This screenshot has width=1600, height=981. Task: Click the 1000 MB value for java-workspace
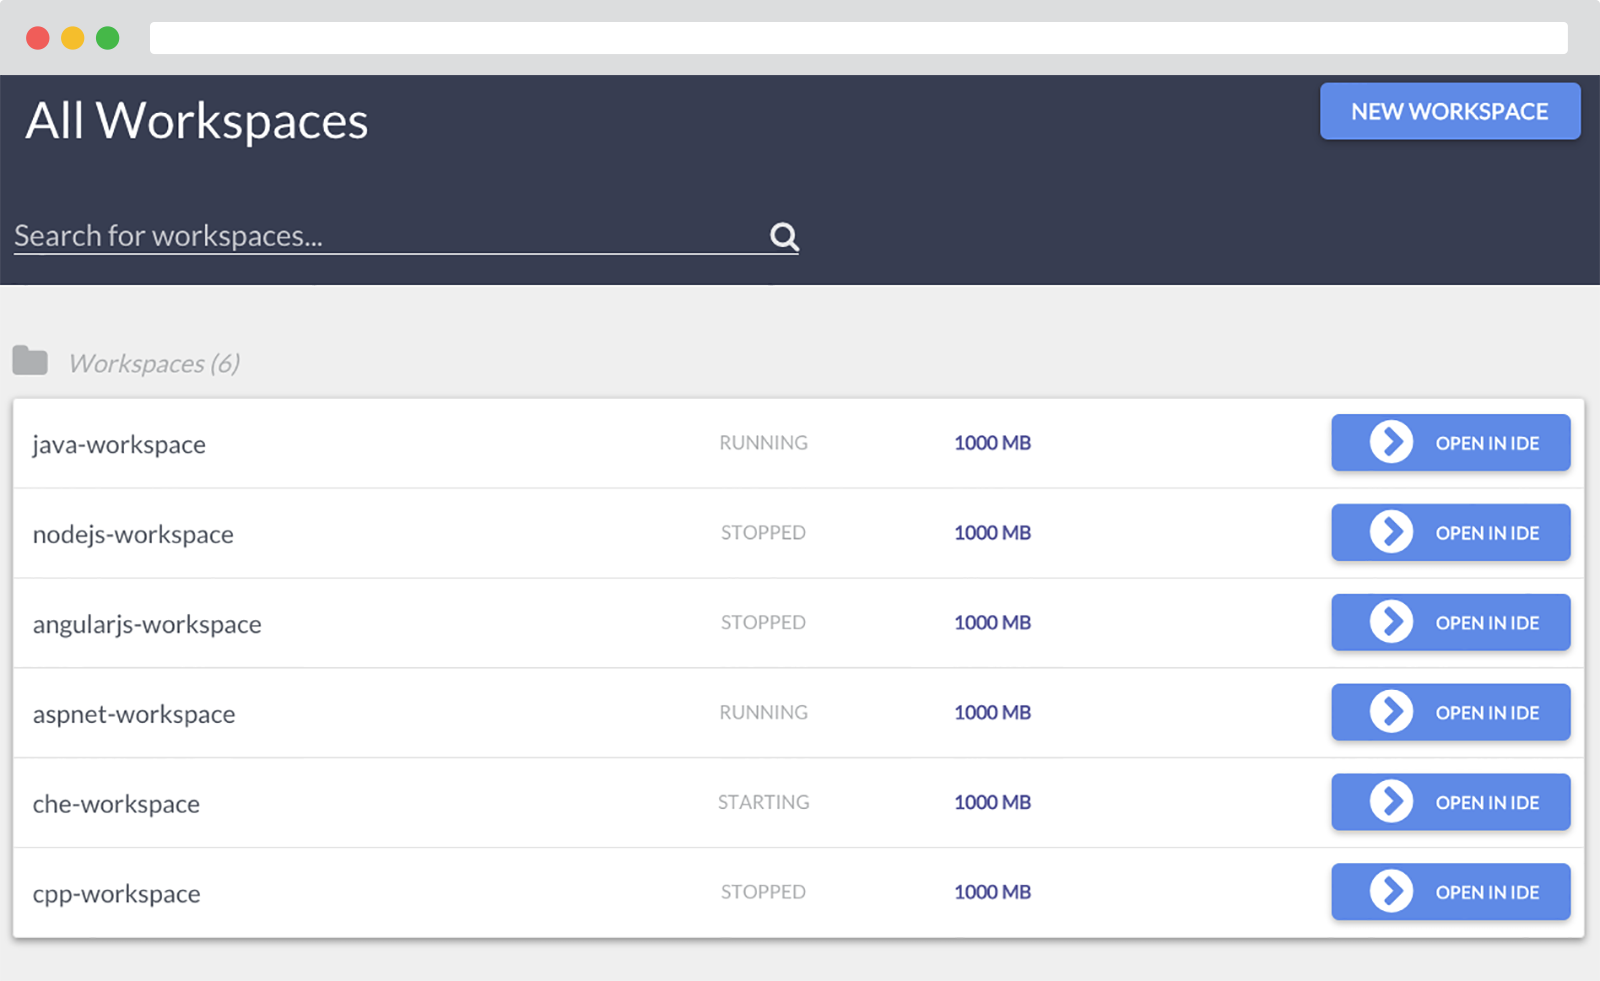992,443
